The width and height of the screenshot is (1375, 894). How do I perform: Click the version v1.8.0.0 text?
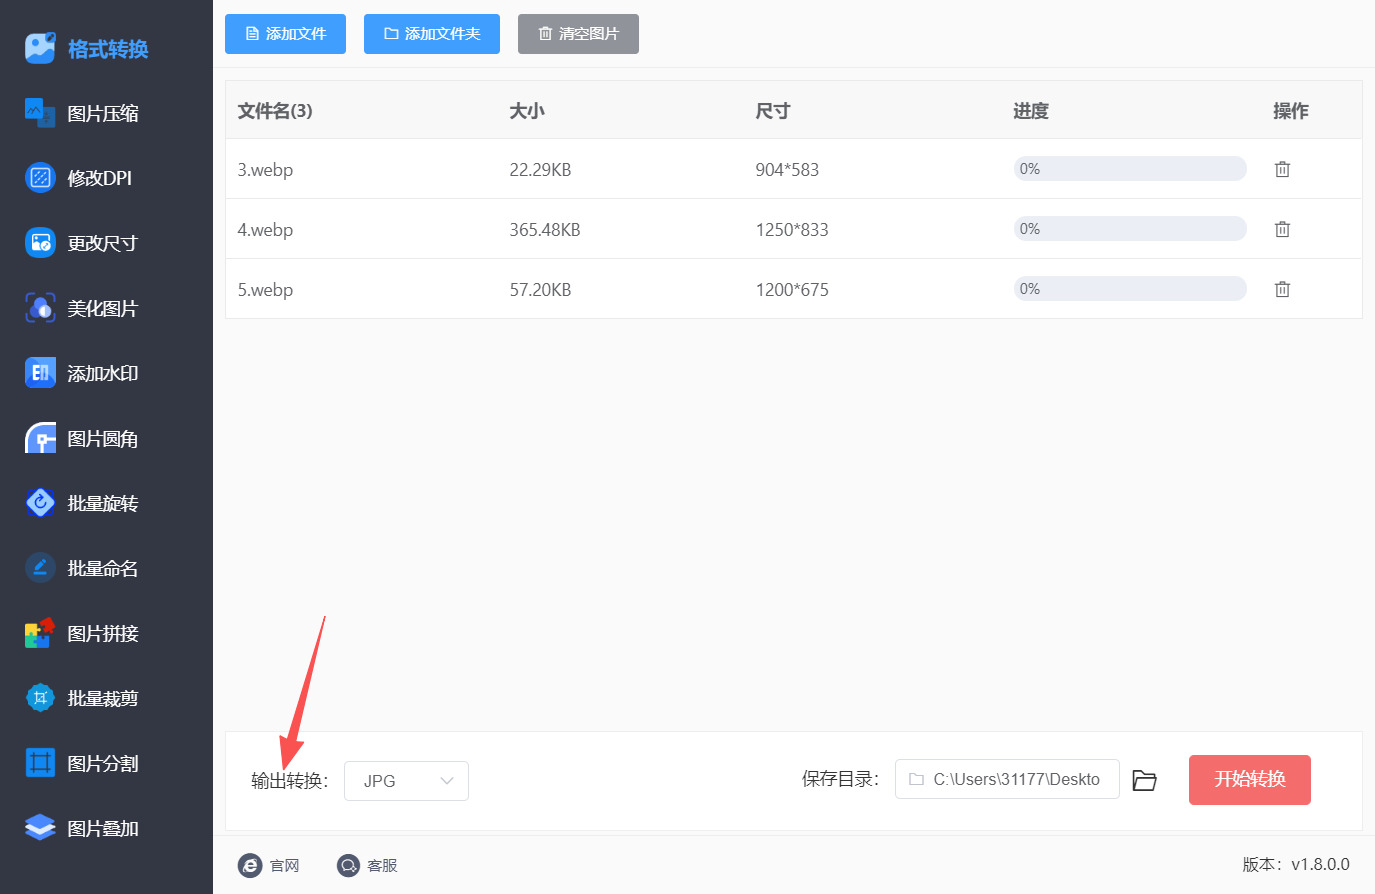click(1296, 865)
